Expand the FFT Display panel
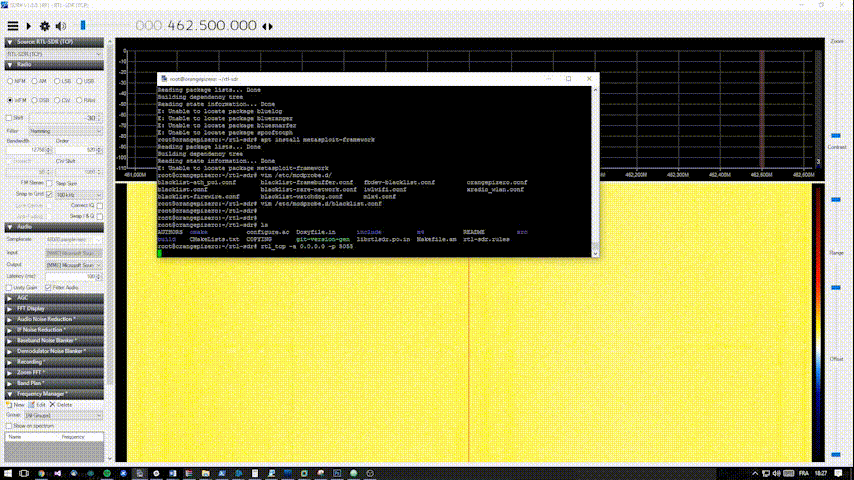This screenshot has width=854, height=480. [x=30, y=308]
